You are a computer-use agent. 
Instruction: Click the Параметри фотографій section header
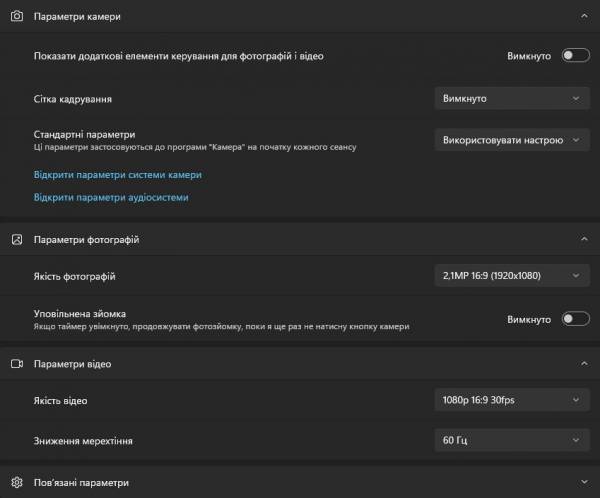coord(300,240)
